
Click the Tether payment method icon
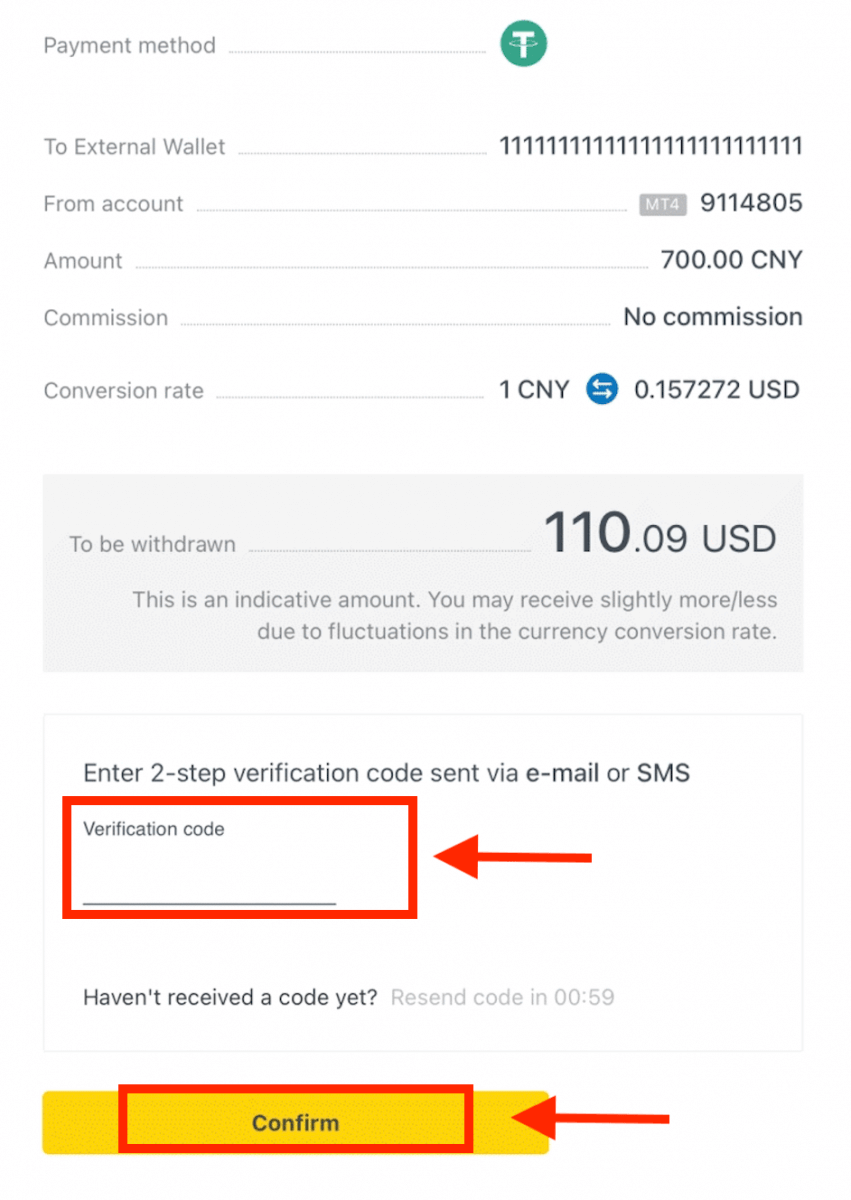pyautogui.click(x=523, y=44)
